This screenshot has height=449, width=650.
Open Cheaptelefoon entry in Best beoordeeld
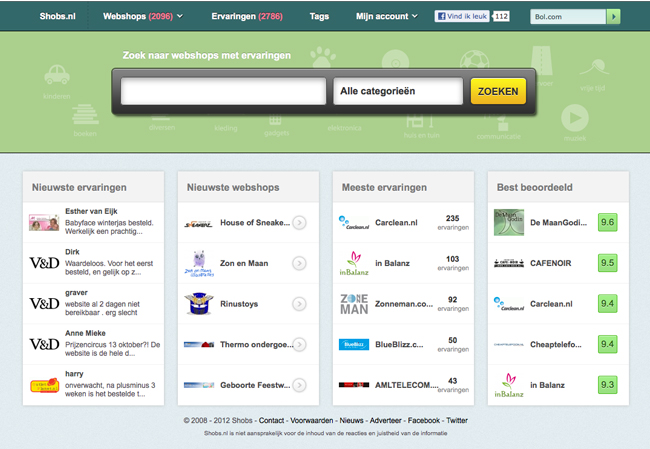click(x=558, y=345)
